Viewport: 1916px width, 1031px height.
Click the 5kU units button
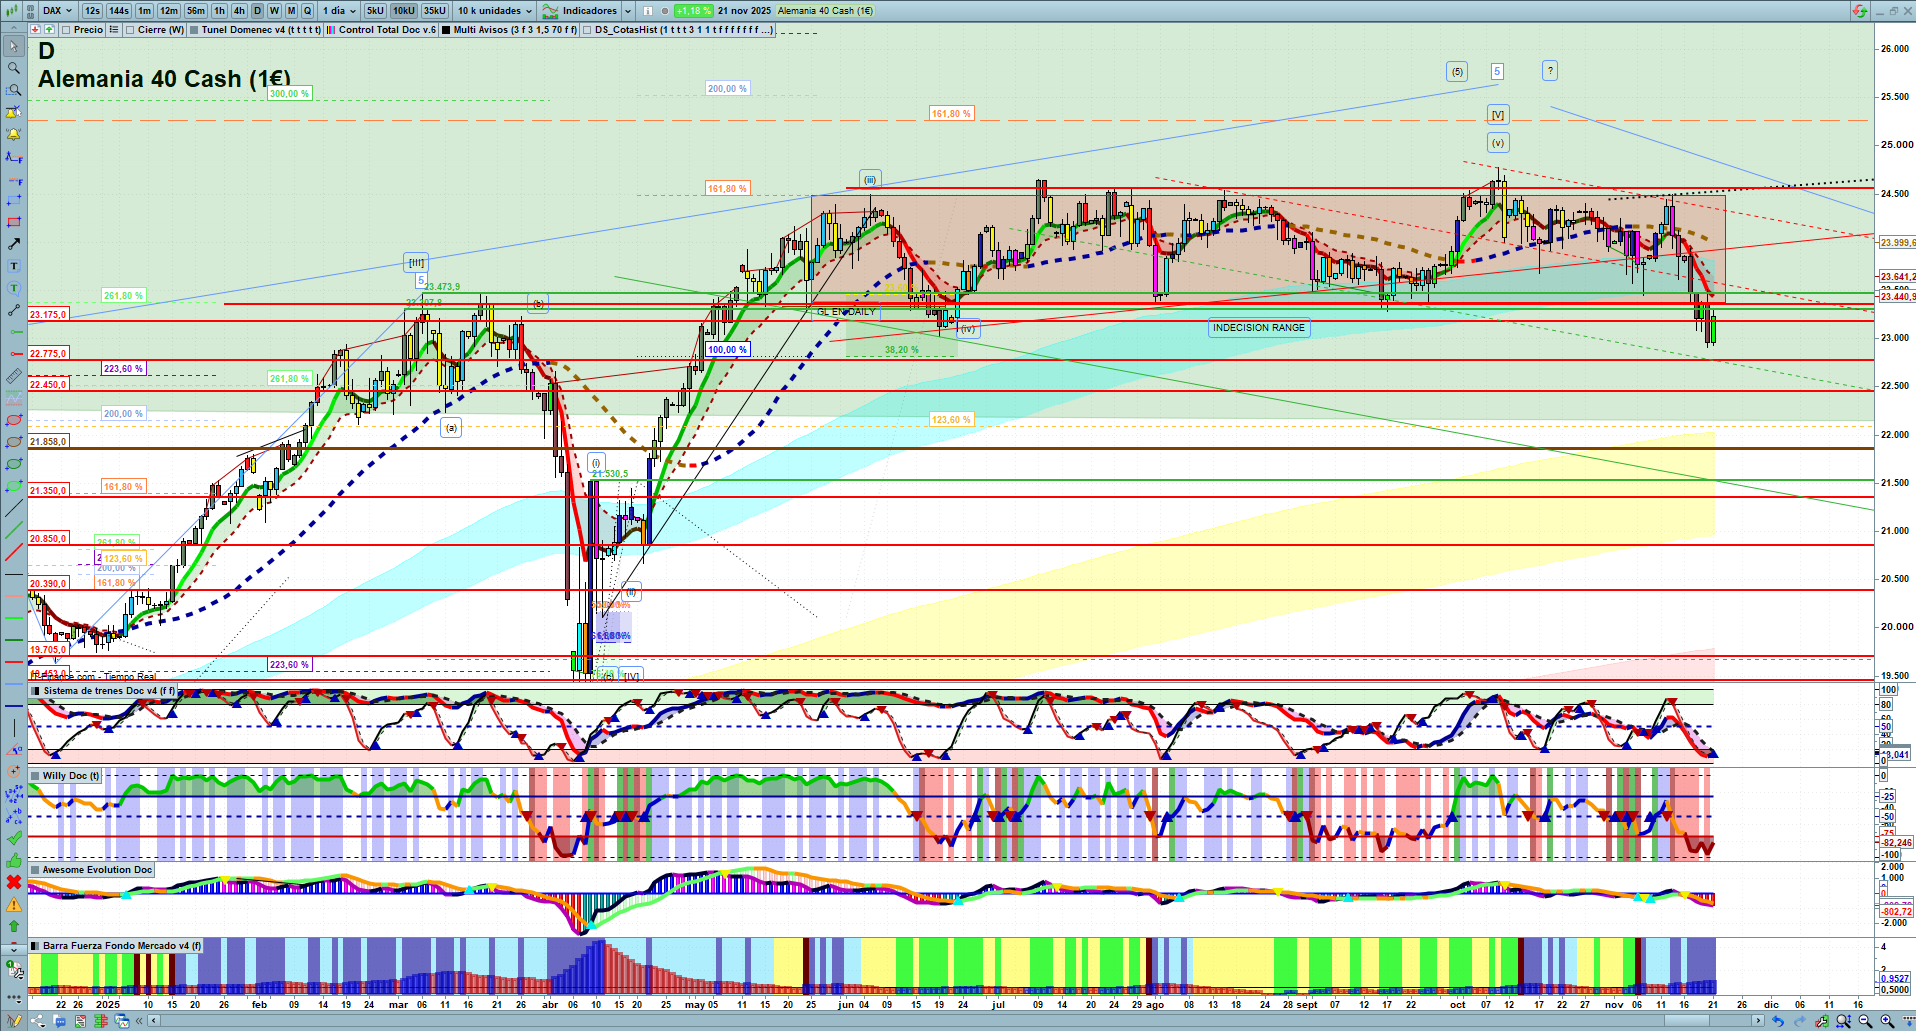(375, 11)
